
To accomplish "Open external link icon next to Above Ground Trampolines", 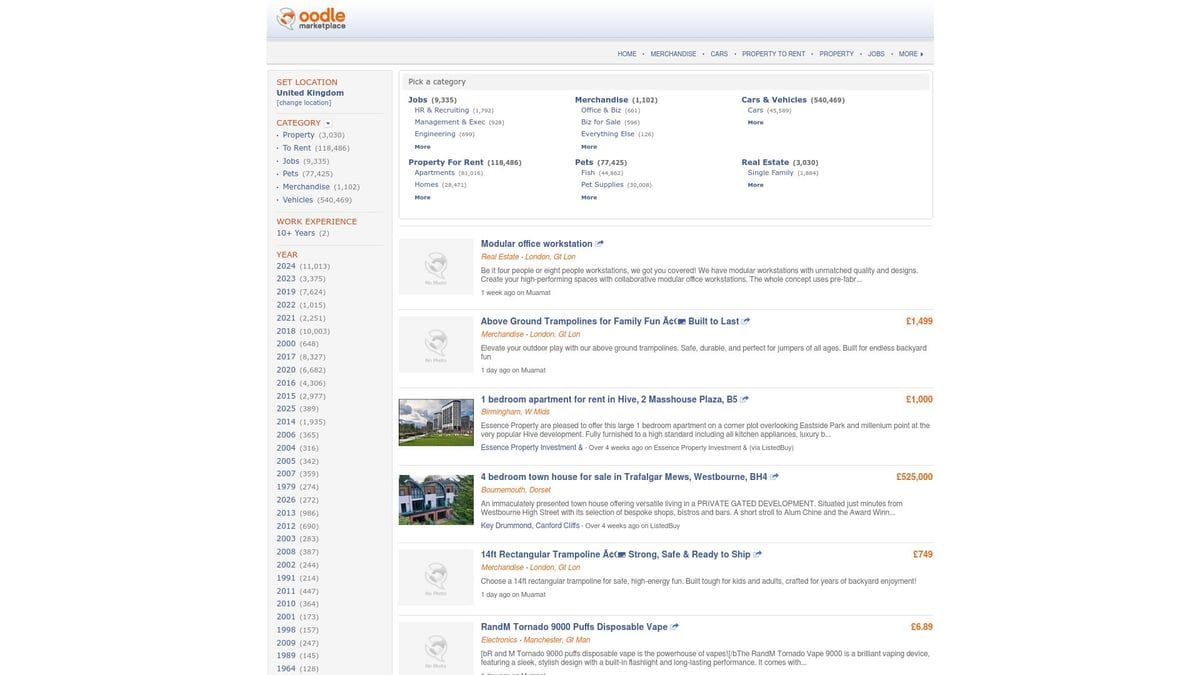I will 746,321.
